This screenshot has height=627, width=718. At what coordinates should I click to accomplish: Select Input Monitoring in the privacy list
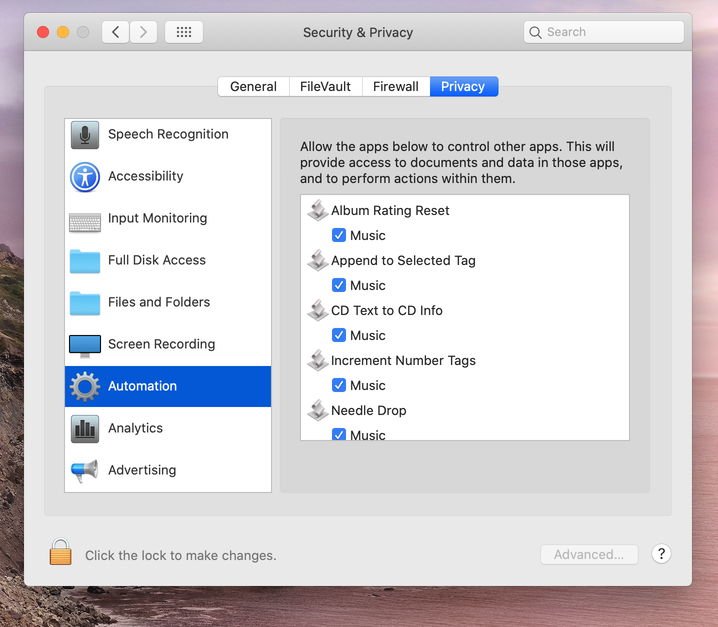point(168,219)
